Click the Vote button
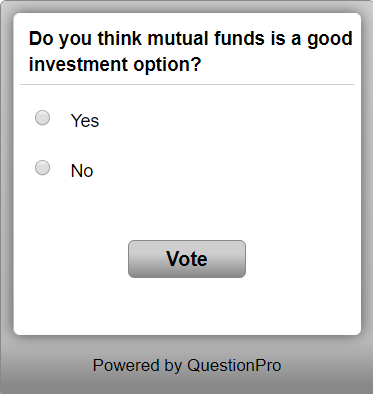Viewport: 373px width, 394px height. [187, 259]
